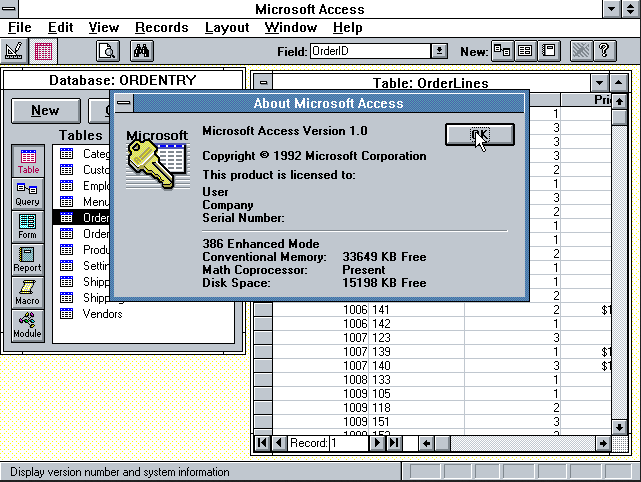
Task: Click horizontal scrollbar left arrow in OrderLines
Action: click(426, 443)
